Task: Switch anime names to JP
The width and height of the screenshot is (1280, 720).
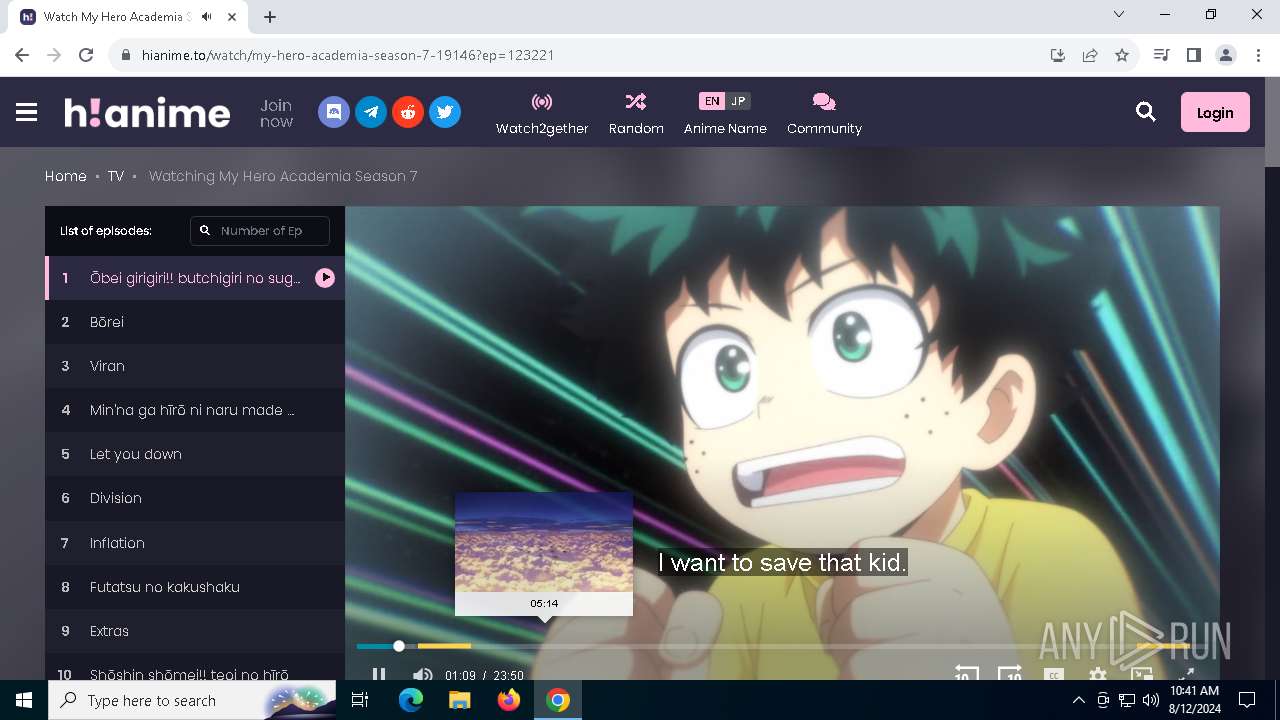Action: pyautogui.click(x=738, y=101)
